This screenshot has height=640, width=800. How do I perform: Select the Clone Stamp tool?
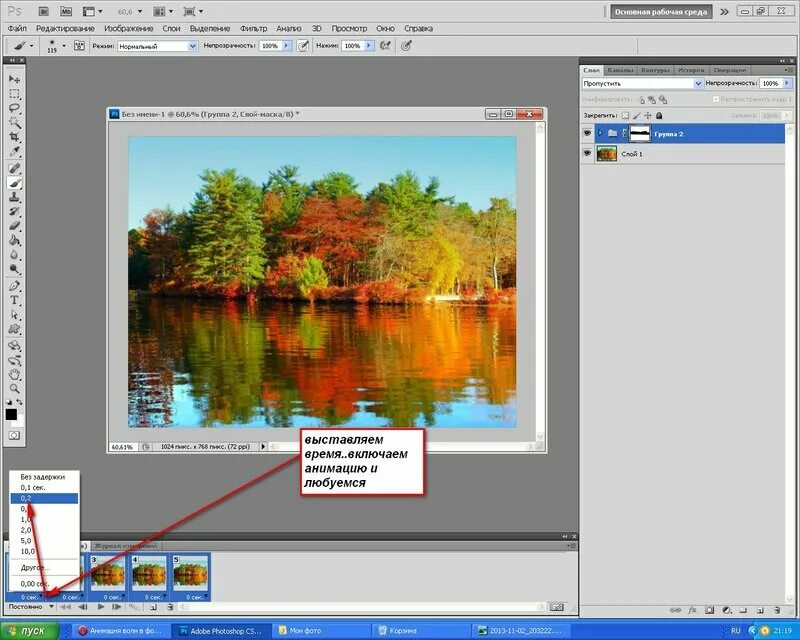coord(14,197)
